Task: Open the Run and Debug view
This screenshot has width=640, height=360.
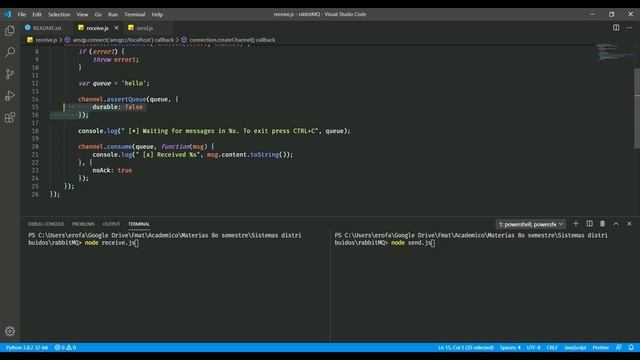Action: point(10,96)
